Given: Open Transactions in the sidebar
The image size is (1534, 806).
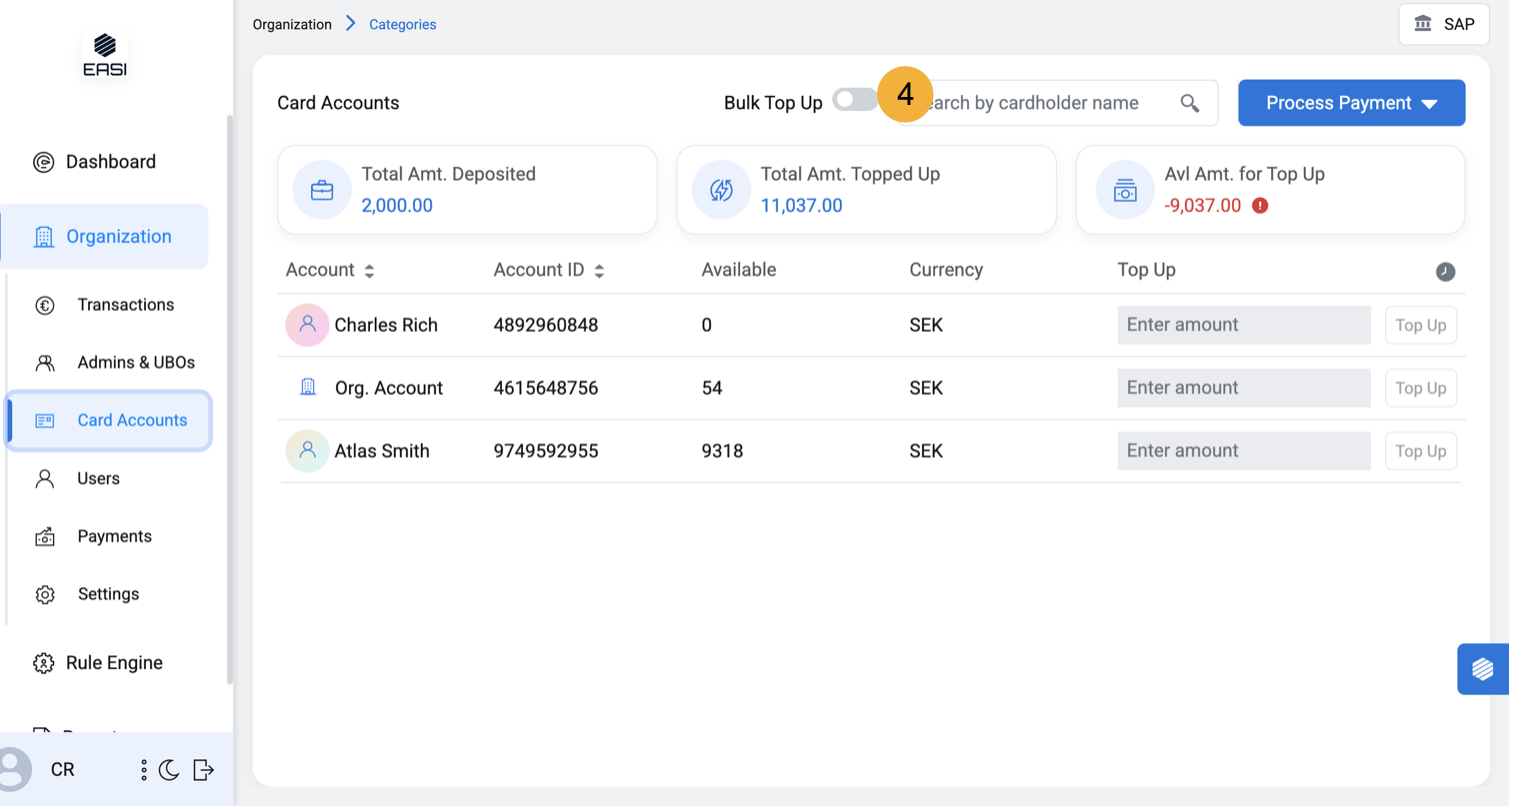Looking at the screenshot, I should pyautogui.click(x=125, y=305).
